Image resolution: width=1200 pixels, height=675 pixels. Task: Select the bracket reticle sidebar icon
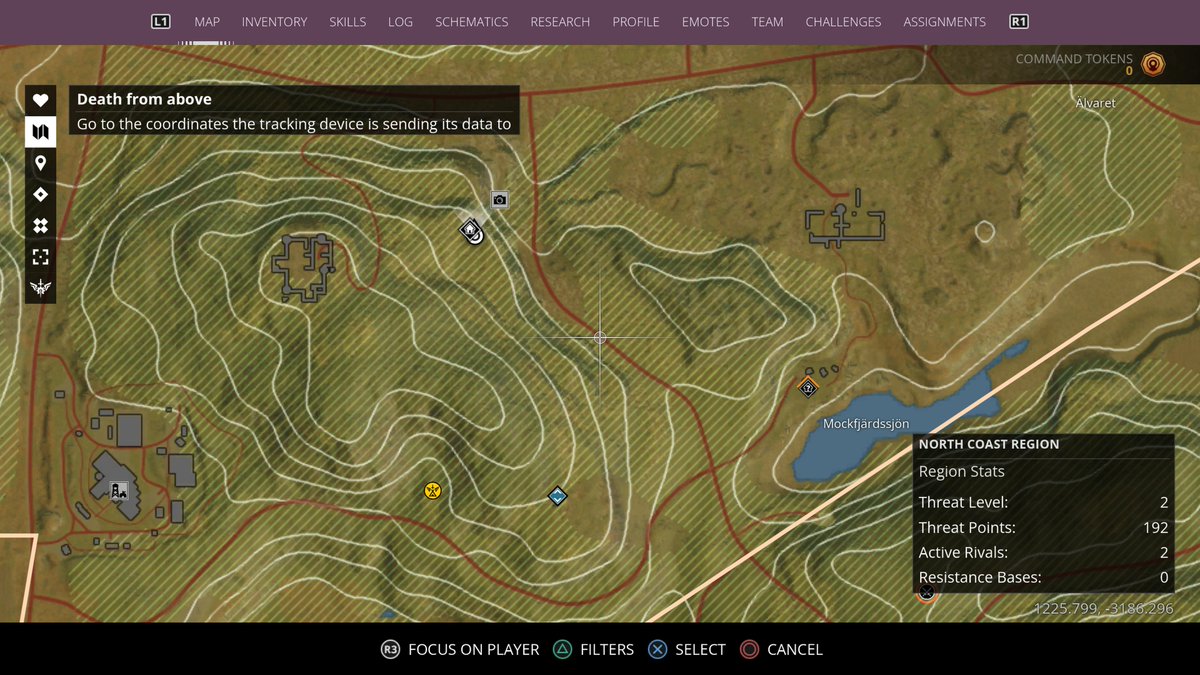click(x=40, y=257)
